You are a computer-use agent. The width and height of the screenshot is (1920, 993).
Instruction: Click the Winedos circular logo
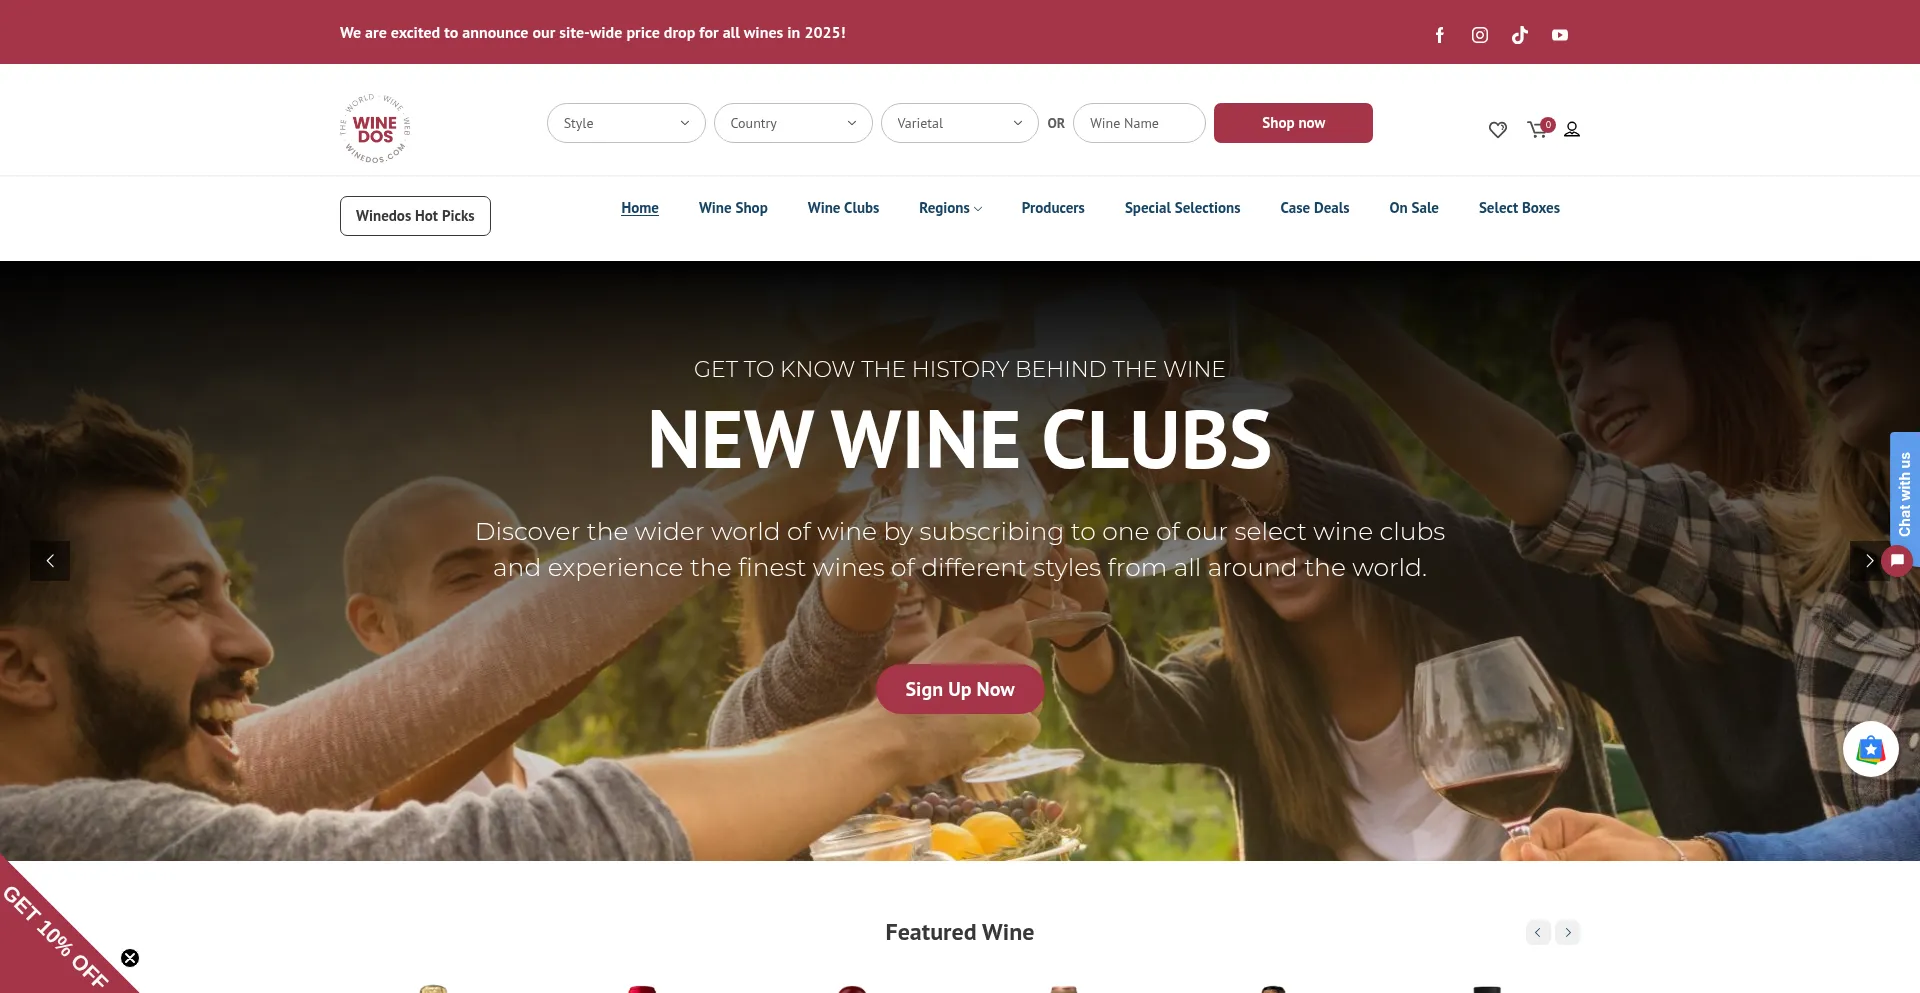(375, 129)
